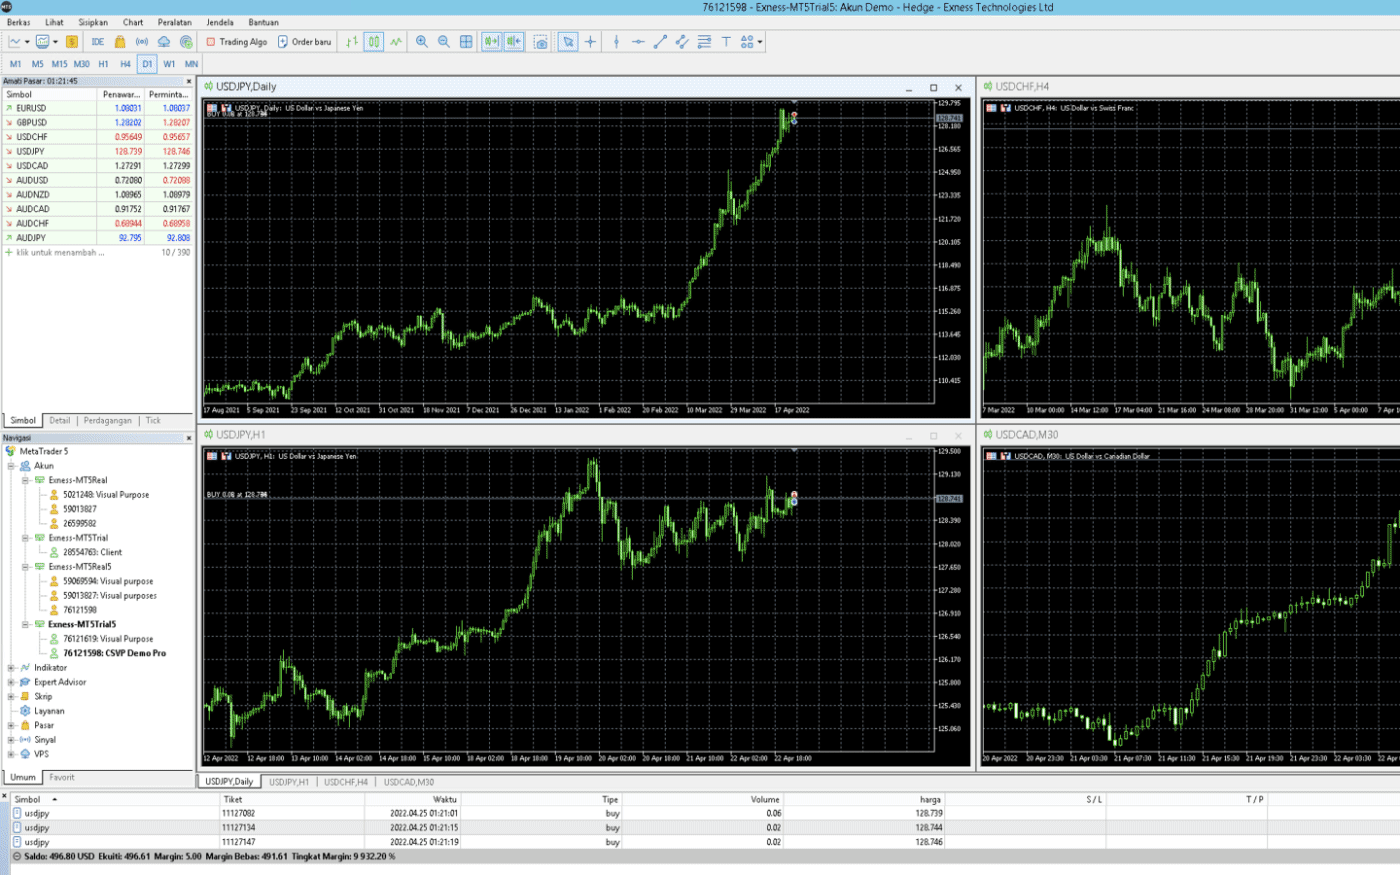This screenshot has width=1400, height=875.
Task: Open account 76121619: Visual Purpose
Action: tap(108, 639)
